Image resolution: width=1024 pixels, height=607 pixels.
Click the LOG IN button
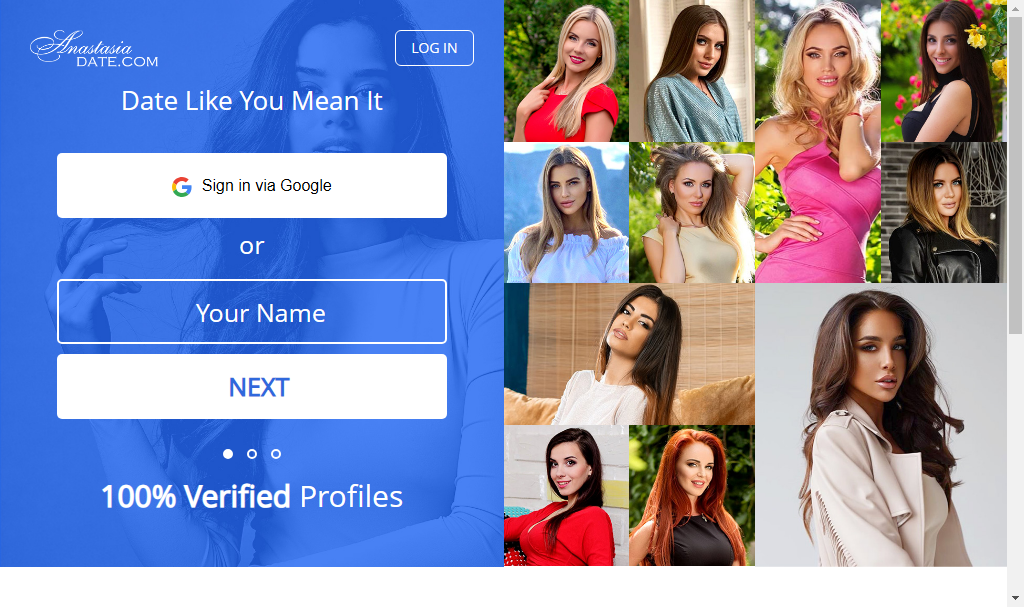click(434, 48)
